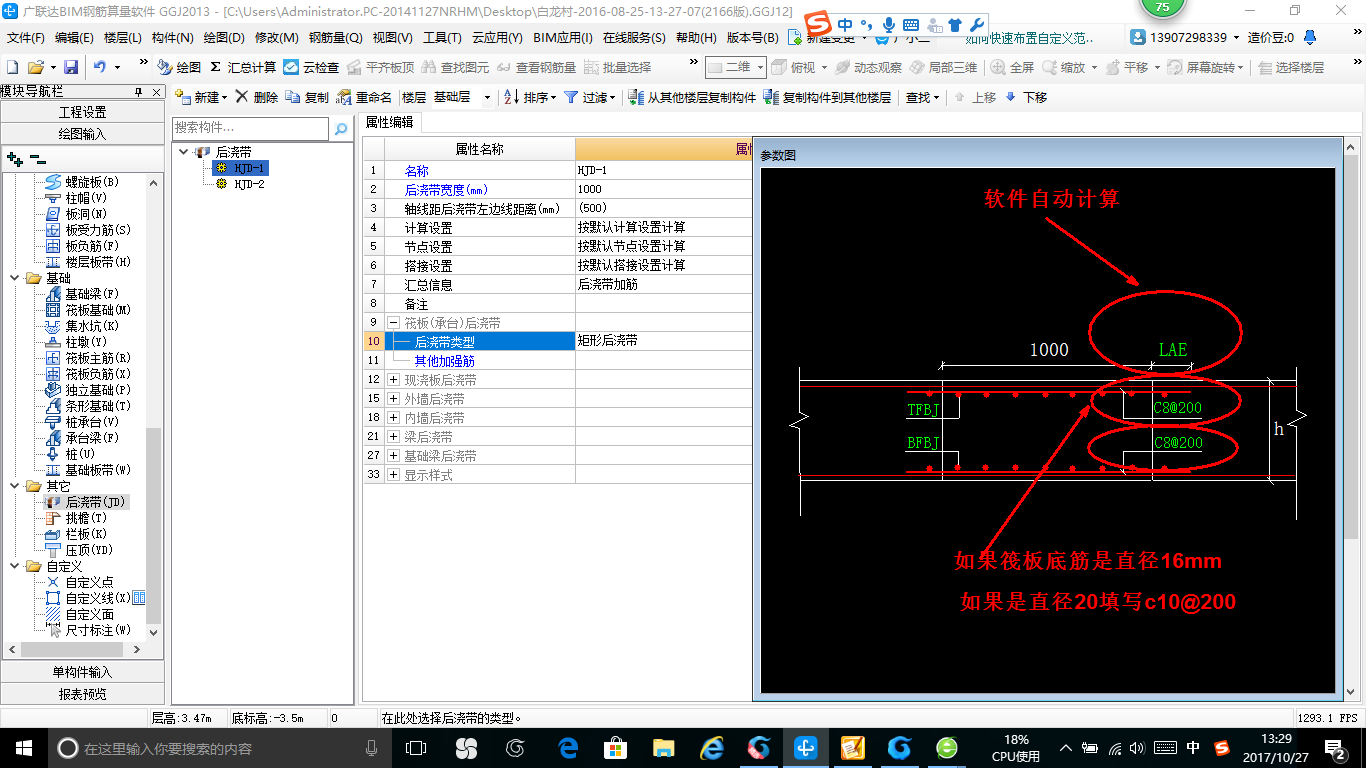Click the 搜索构件 search field
The image size is (1366, 768).
click(250, 128)
